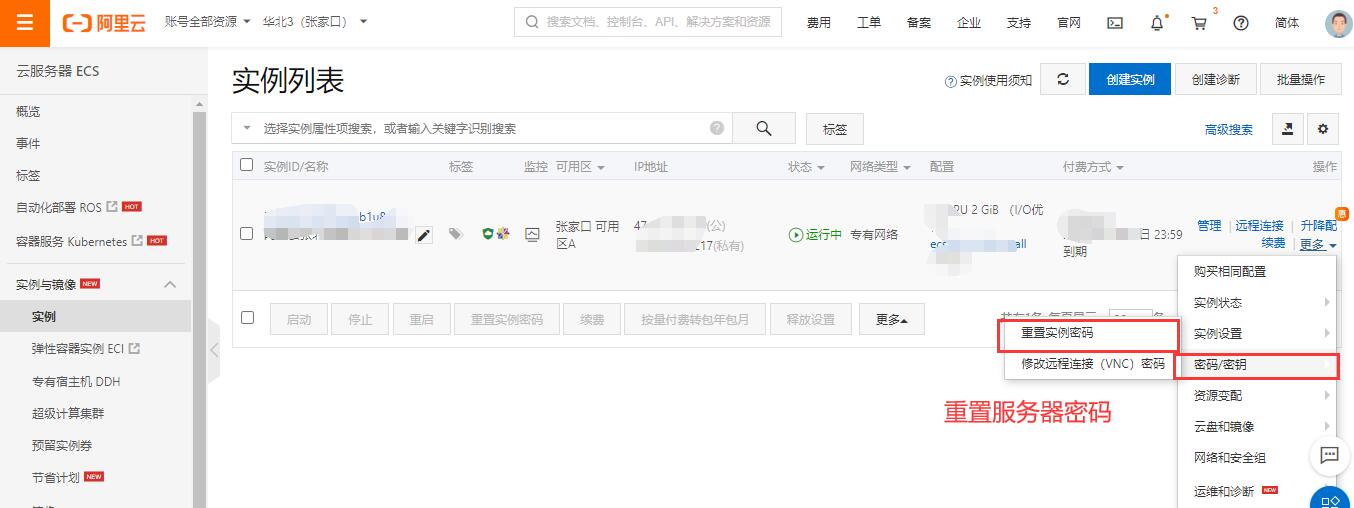The image size is (1354, 508).
Task: Edit the instance name with pencil icon
Action: tap(424, 235)
